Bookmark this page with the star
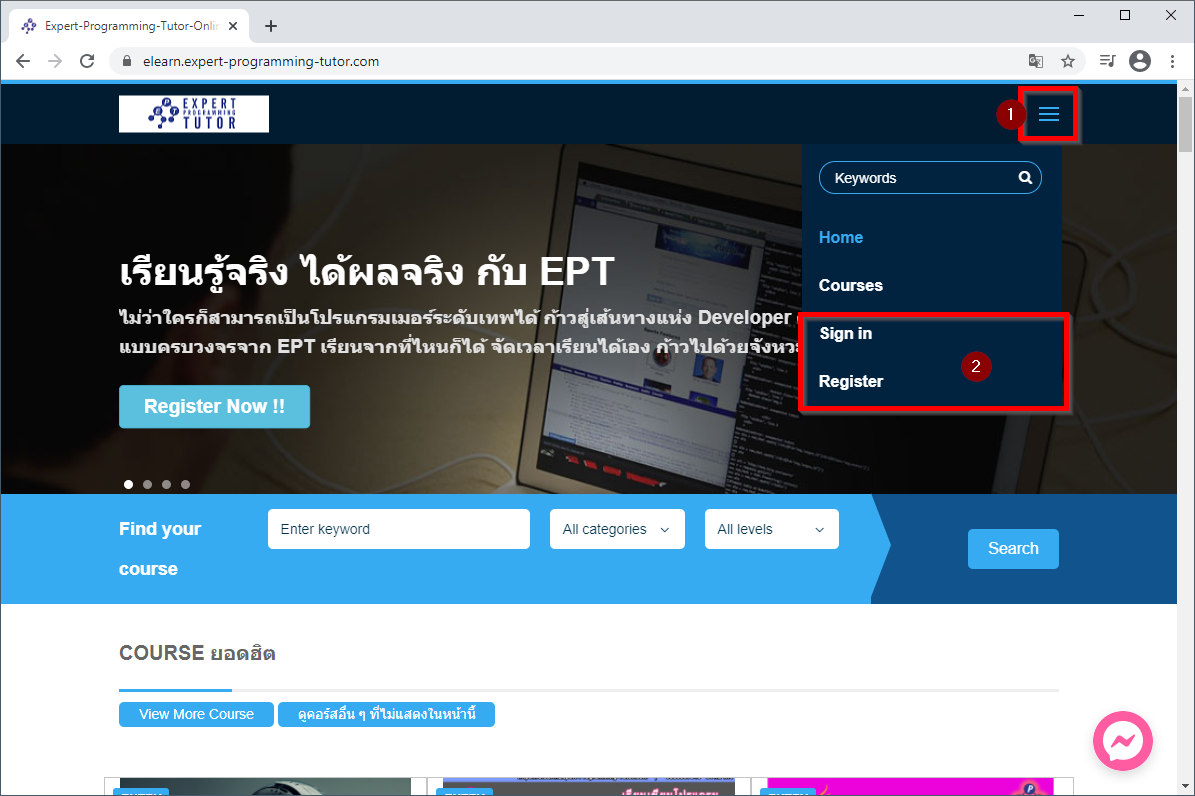Viewport: 1195px width, 796px height. (1068, 61)
